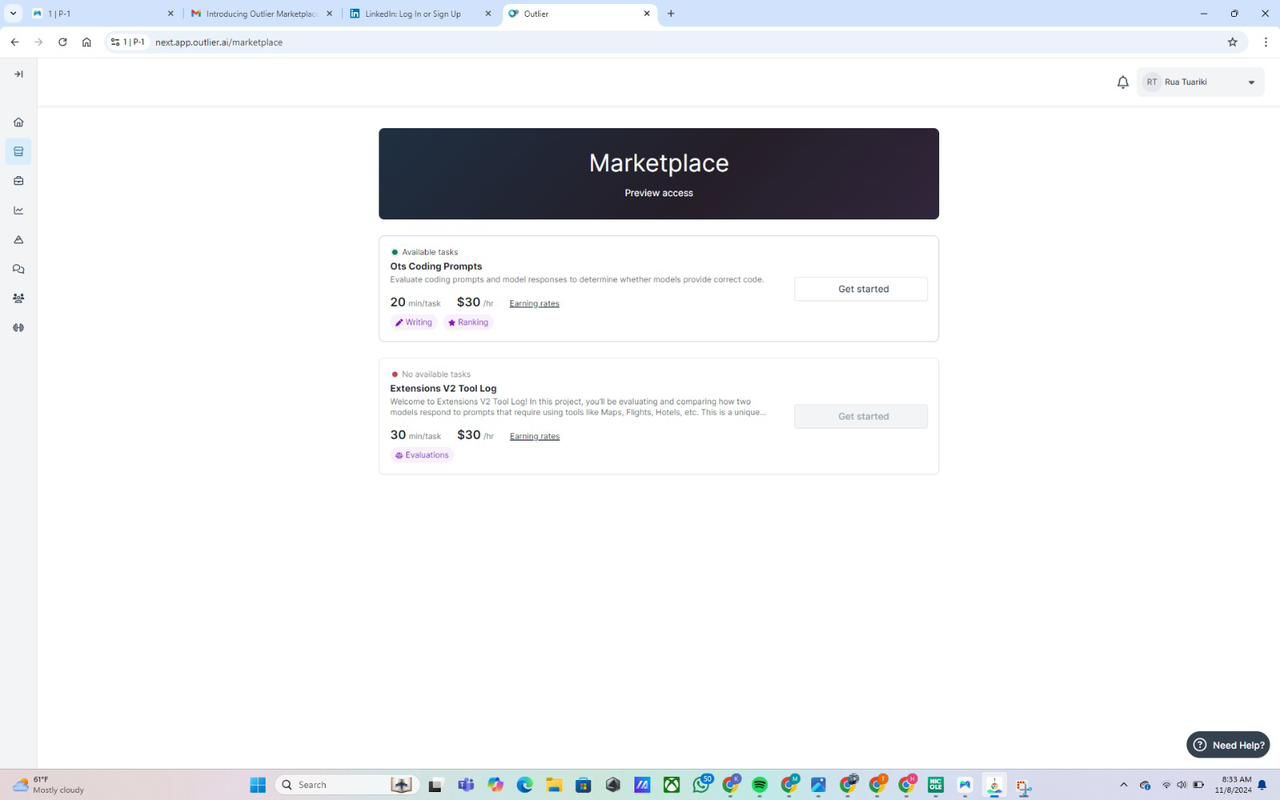Image resolution: width=1280 pixels, height=800 pixels.
Task: Open Earning rates link for Extensions V2 Tool Log
Action: pos(534,436)
